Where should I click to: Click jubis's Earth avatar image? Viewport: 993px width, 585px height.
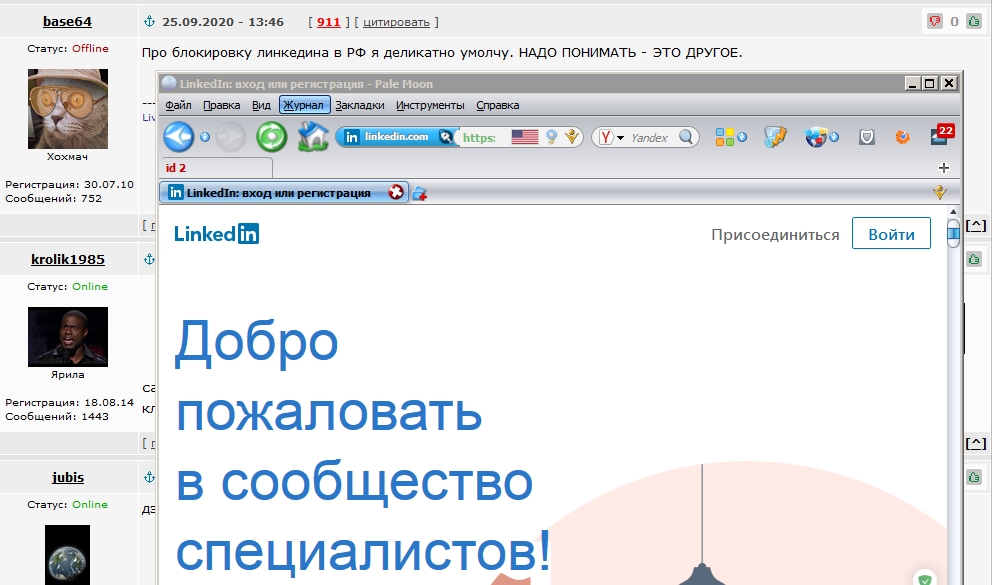point(67,555)
